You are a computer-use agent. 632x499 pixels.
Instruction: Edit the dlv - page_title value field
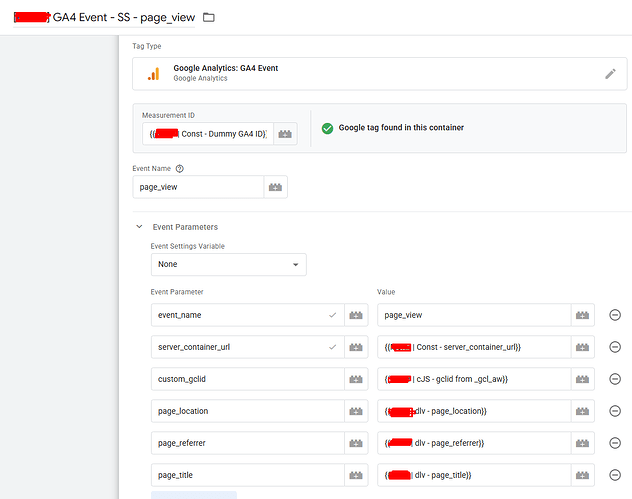pos(474,475)
